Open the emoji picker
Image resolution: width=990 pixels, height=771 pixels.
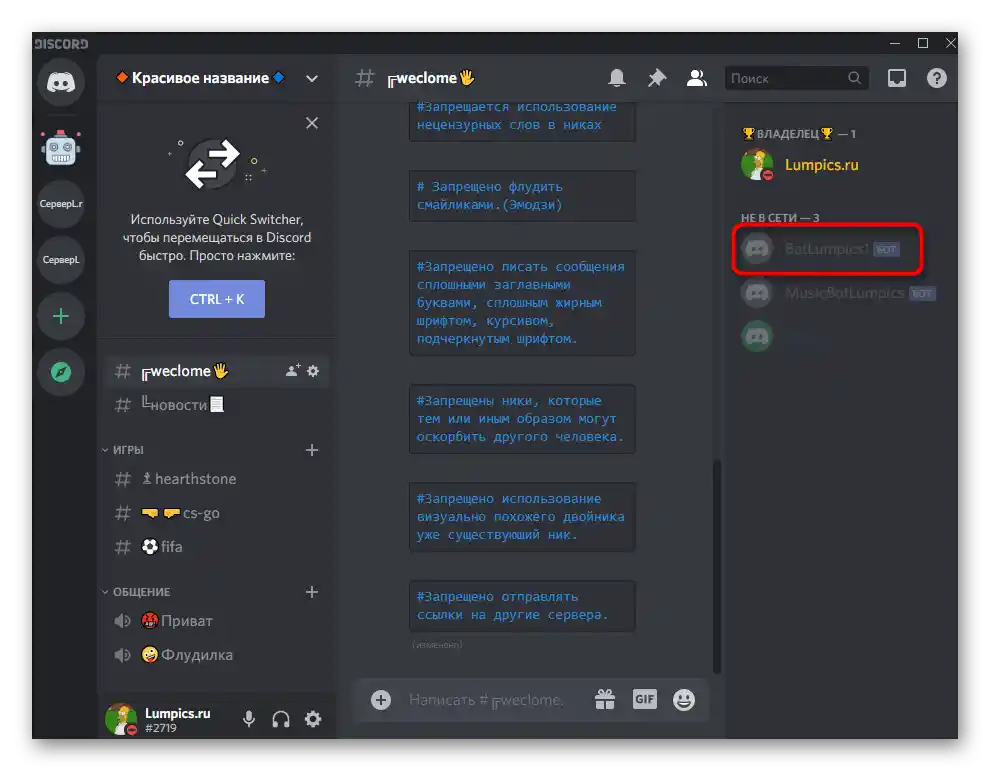click(x=684, y=700)
